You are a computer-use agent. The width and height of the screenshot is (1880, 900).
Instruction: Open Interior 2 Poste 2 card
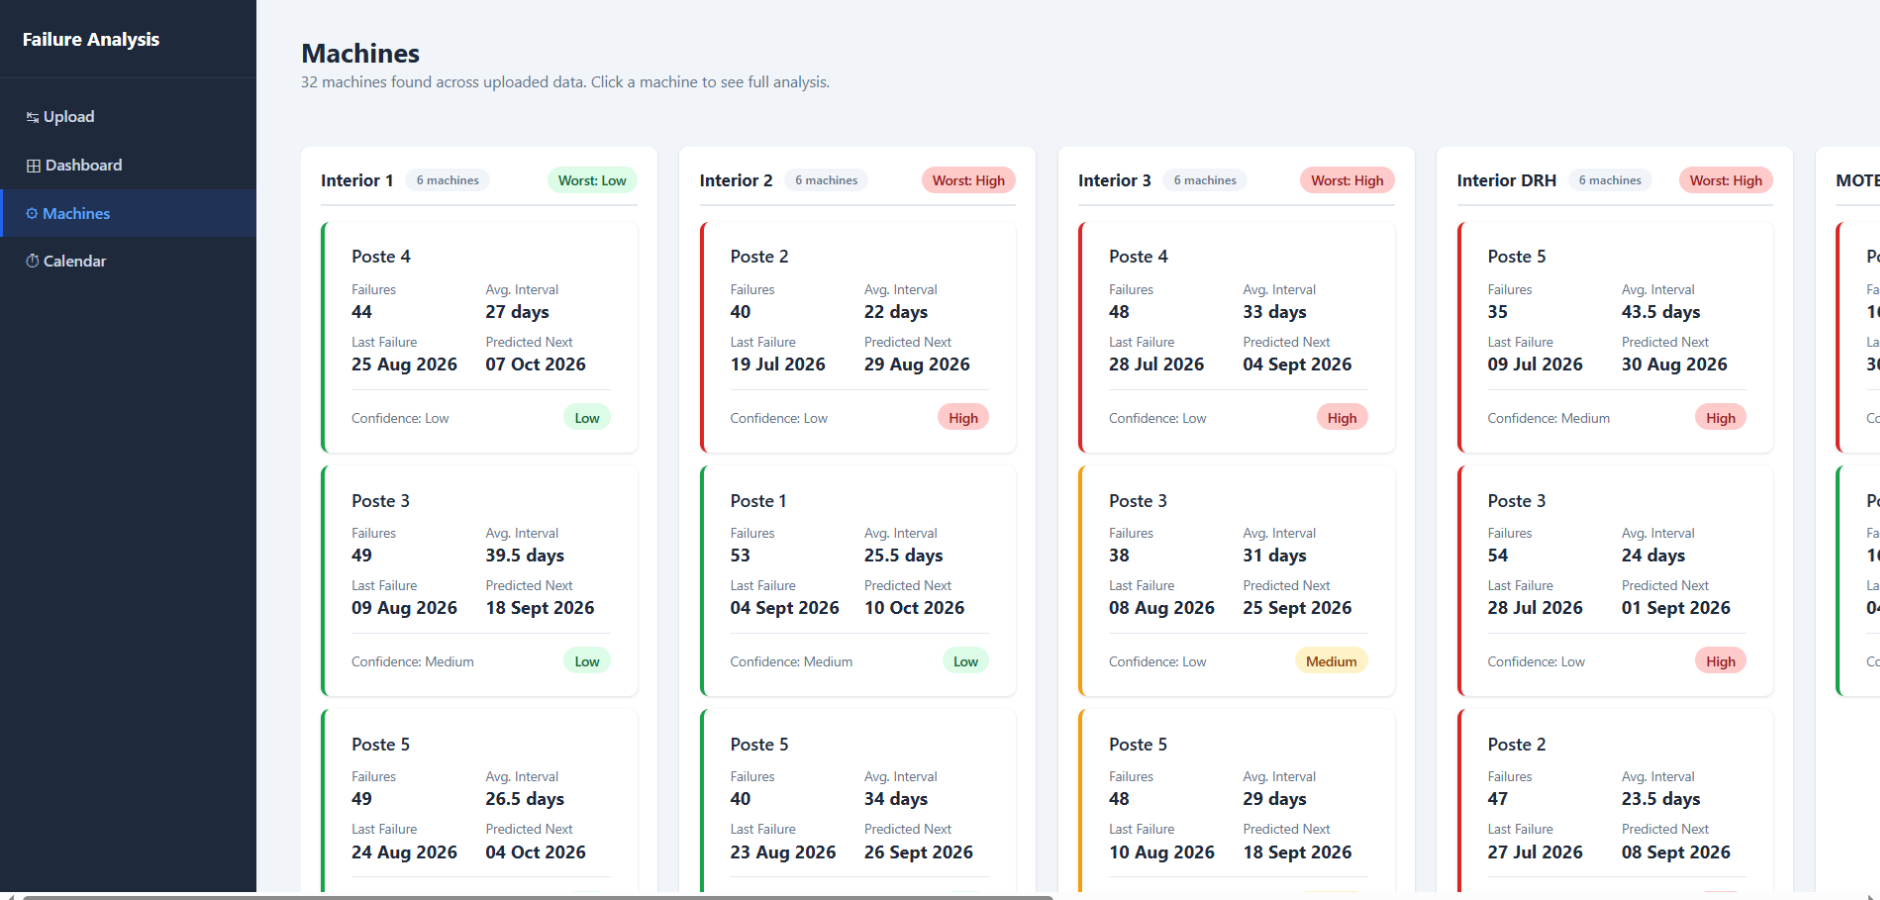[x=858, y=337]
